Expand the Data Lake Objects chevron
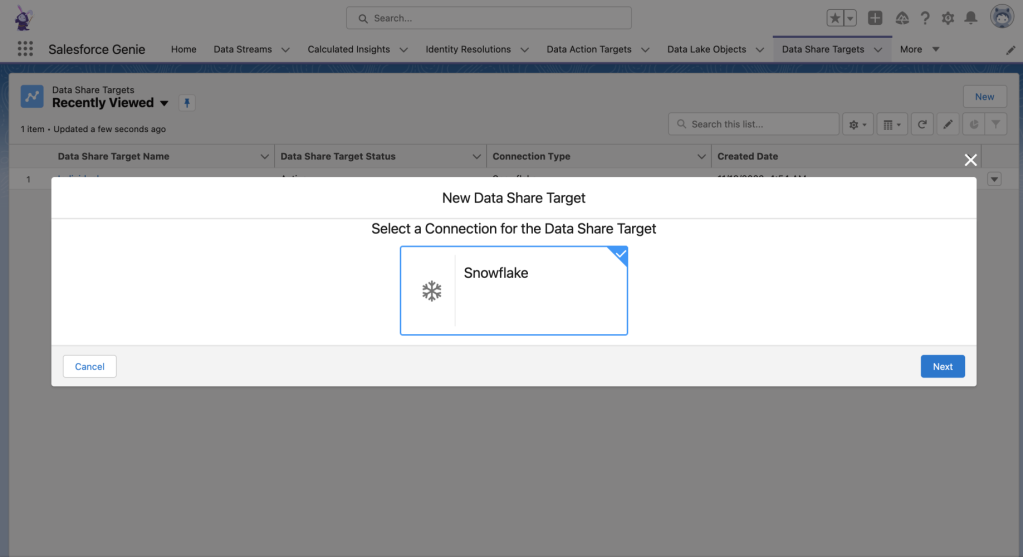Viewport: 1023px width, 557px height. (x=759, y=50)
